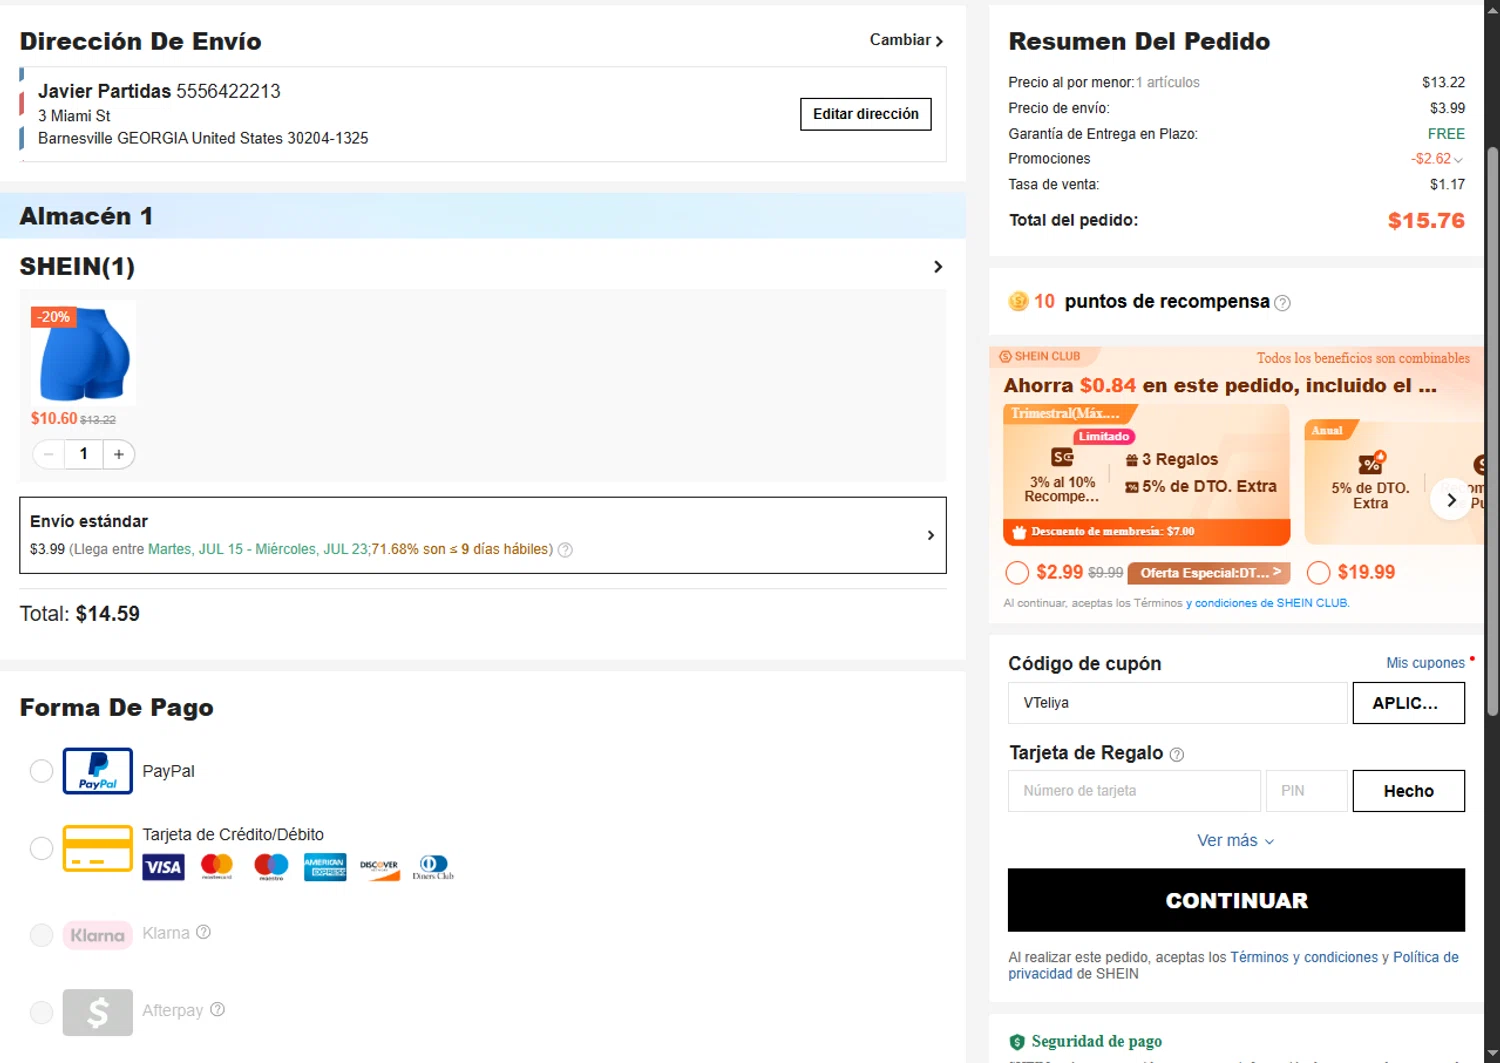Open Klarna help question mark
Viewport: 1500px width, 1063px height.
pos(203,932)
